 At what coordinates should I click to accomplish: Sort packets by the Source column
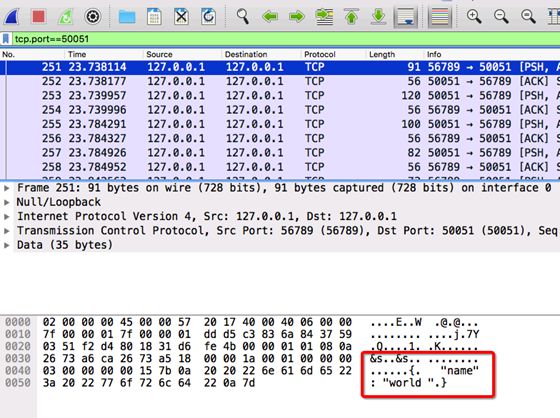(x=182, y=54)
